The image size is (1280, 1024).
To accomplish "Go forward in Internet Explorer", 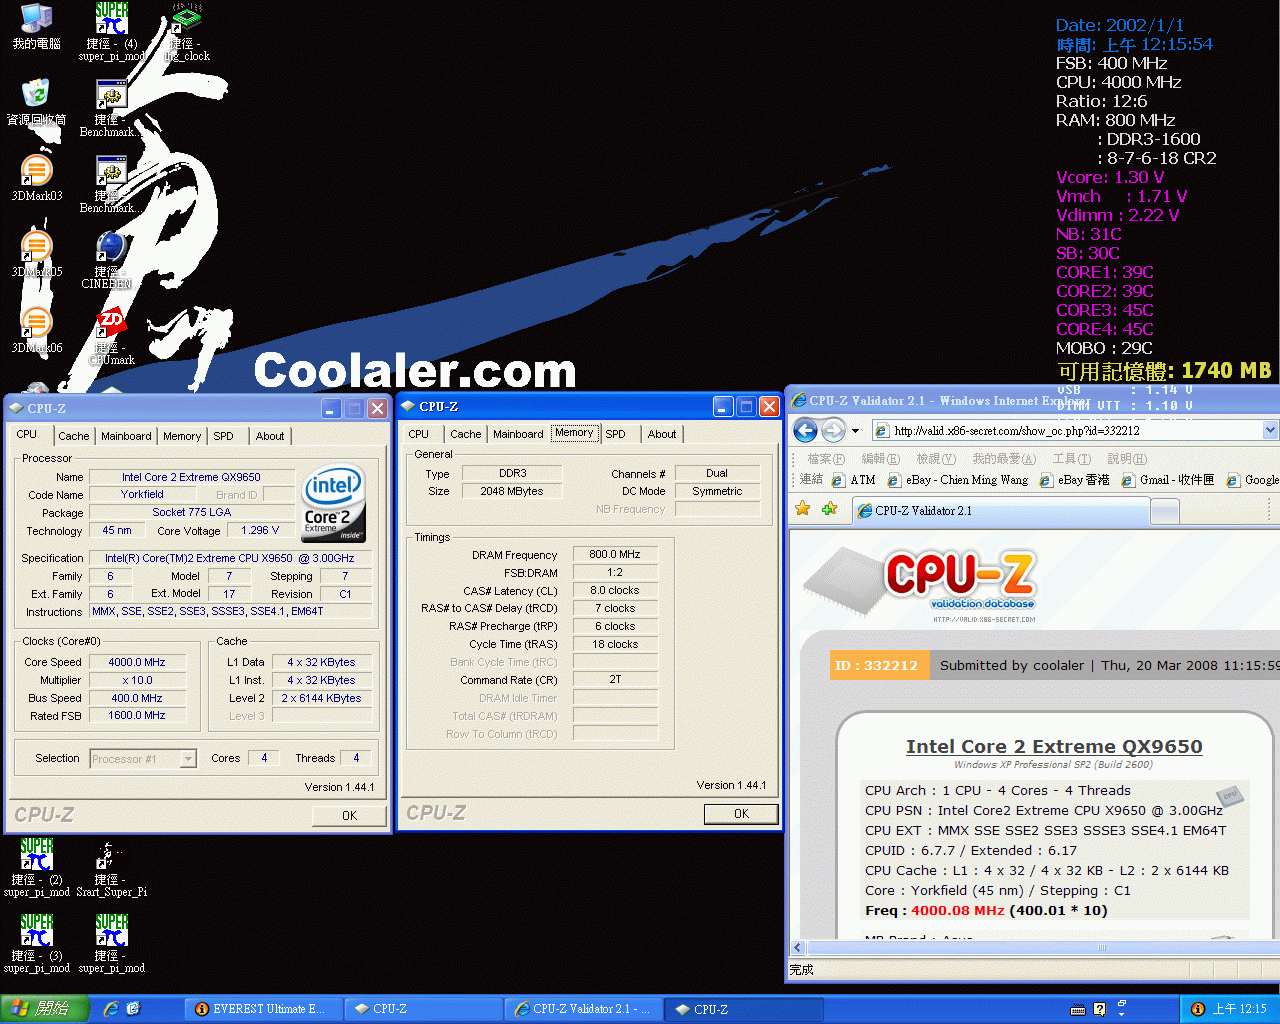I will point(833,430).
